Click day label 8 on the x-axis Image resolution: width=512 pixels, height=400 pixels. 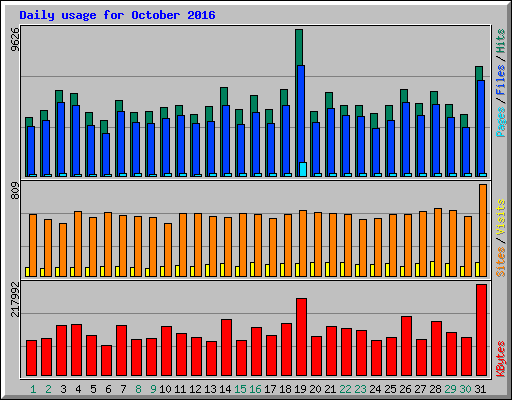[x=138, y=389]
